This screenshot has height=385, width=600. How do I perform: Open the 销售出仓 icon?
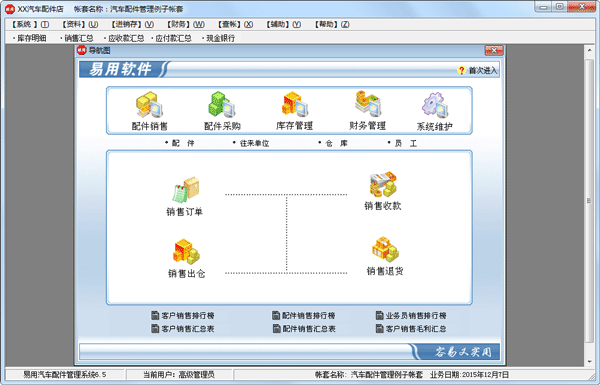pyautogui.click(x=186, y=252)
